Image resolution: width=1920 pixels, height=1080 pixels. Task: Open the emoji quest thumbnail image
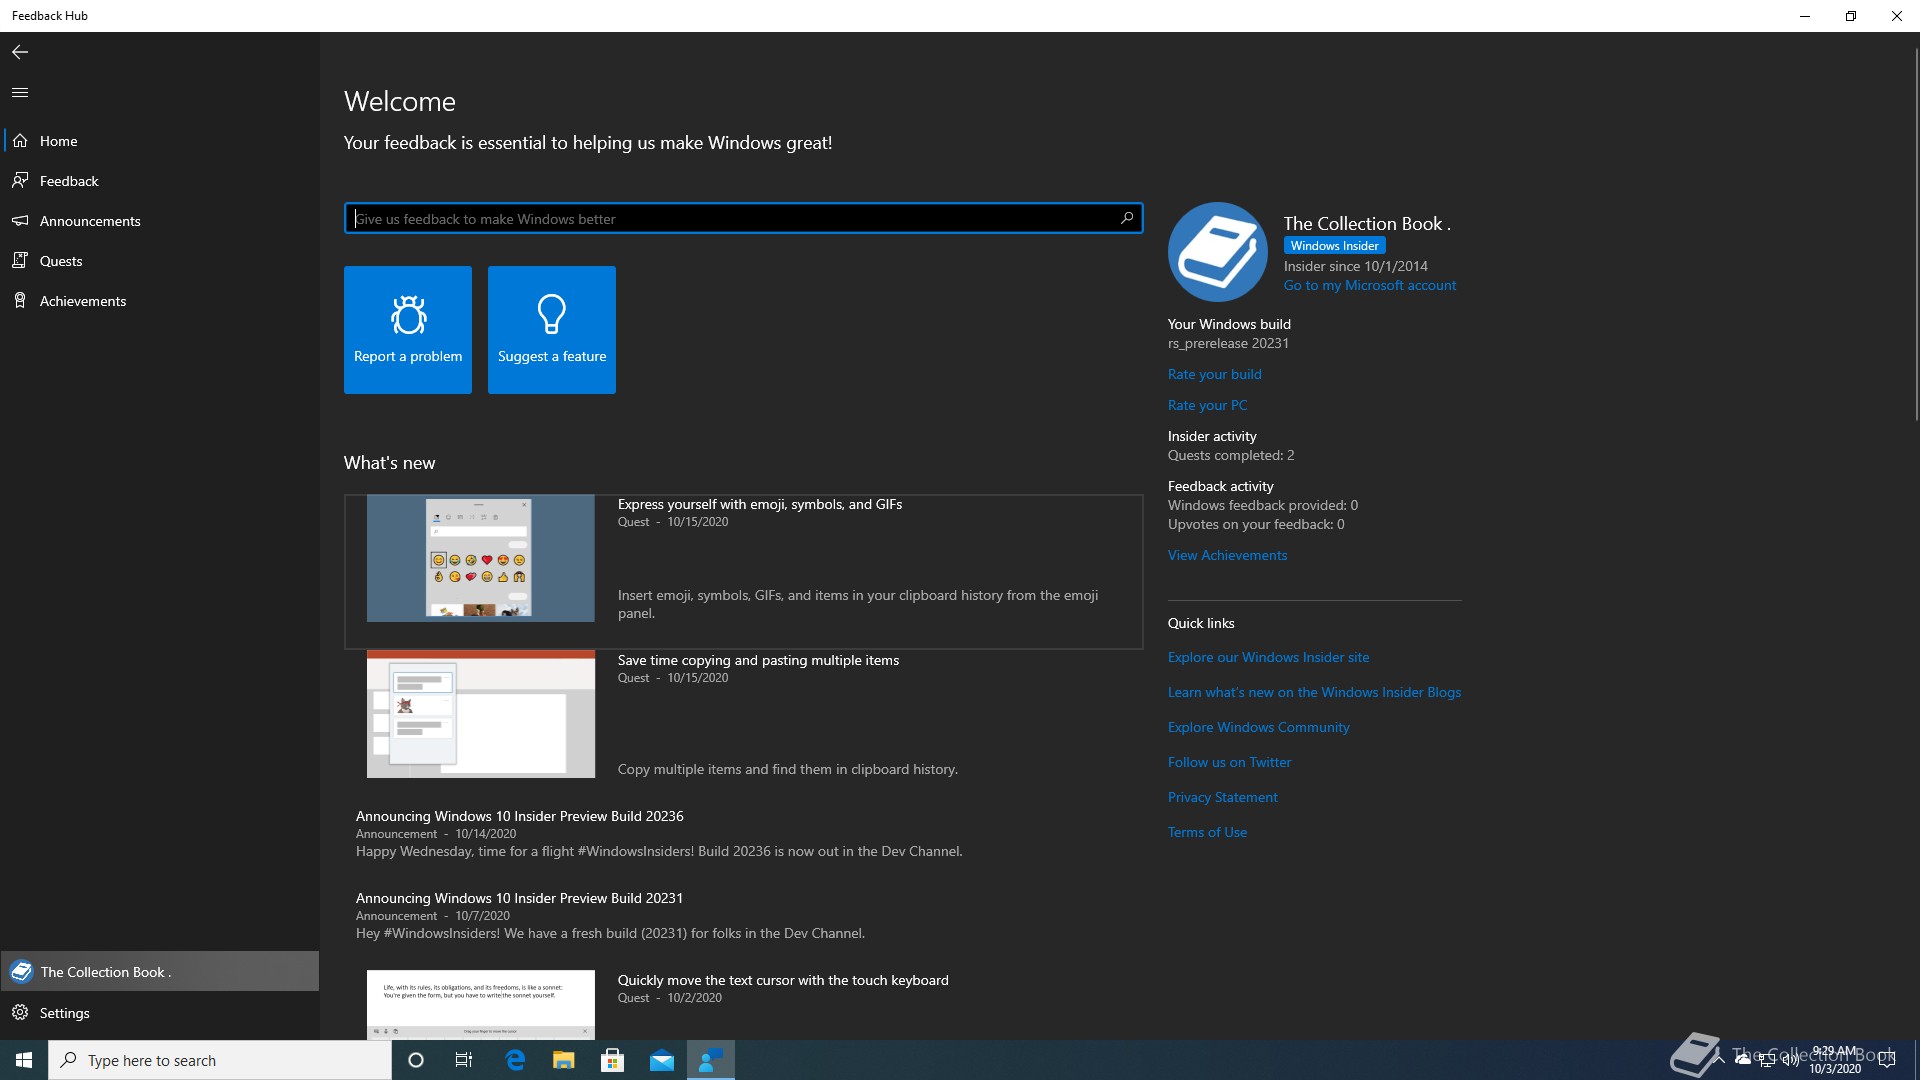[480, 558]
